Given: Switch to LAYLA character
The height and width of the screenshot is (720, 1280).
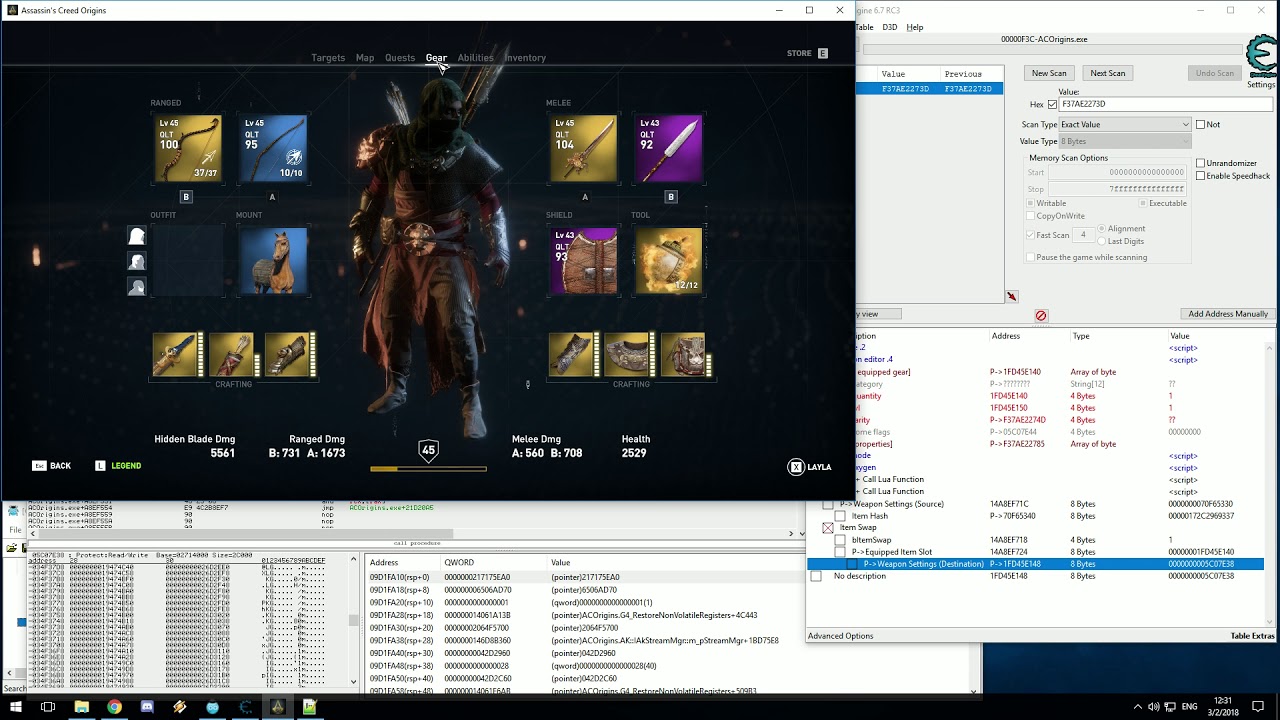Looking at the screenshot, I should pos(810,467).
